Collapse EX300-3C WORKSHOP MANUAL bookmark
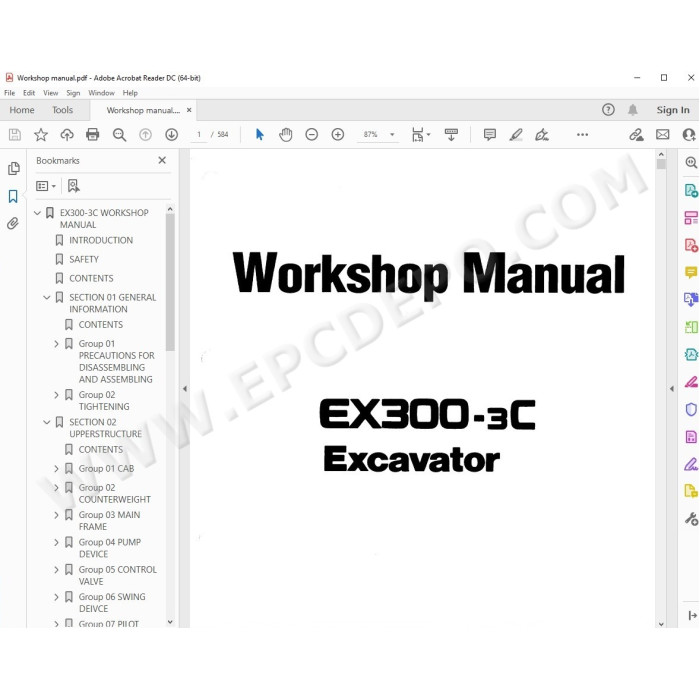Screen dimensions: 700x700 click(x=38, y=213)
